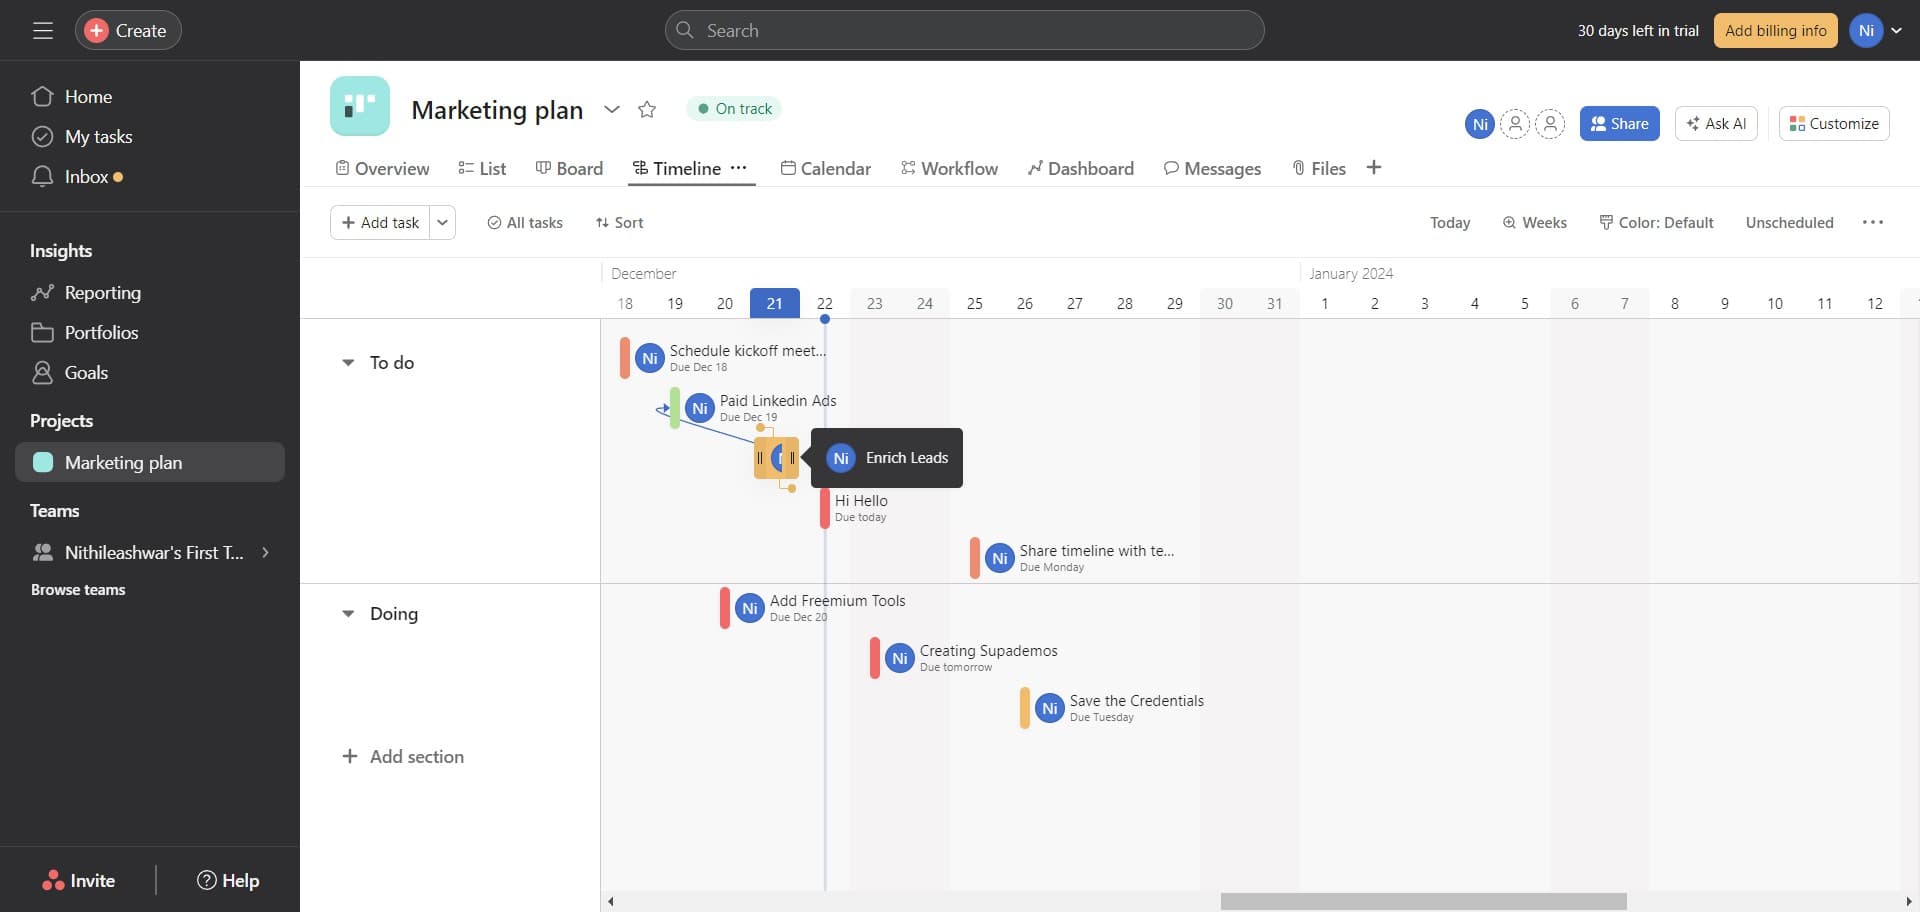The width and height of the screenshot is (1920, 912).
Task: Star the Marketing plan project
Action: pos(647,110)
